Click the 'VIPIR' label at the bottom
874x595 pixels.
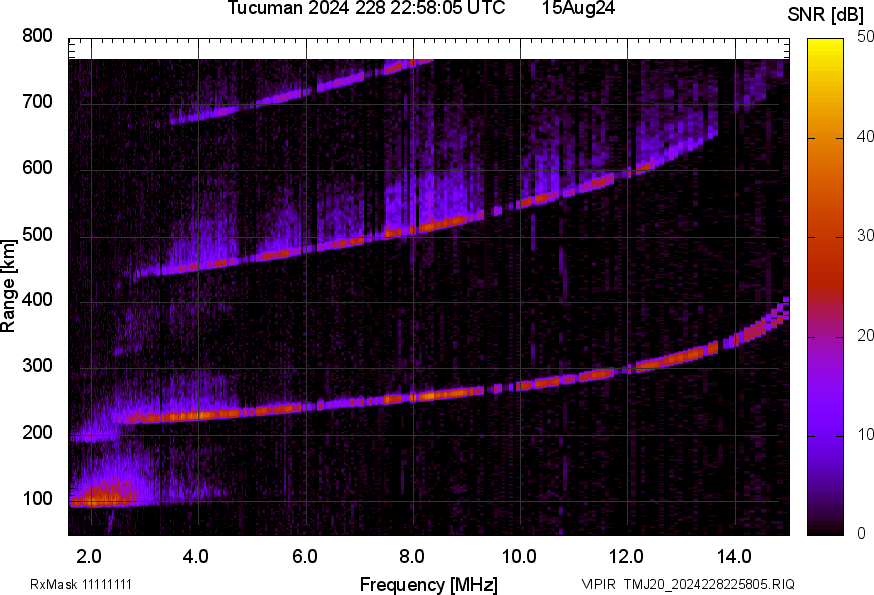(599, 584)
